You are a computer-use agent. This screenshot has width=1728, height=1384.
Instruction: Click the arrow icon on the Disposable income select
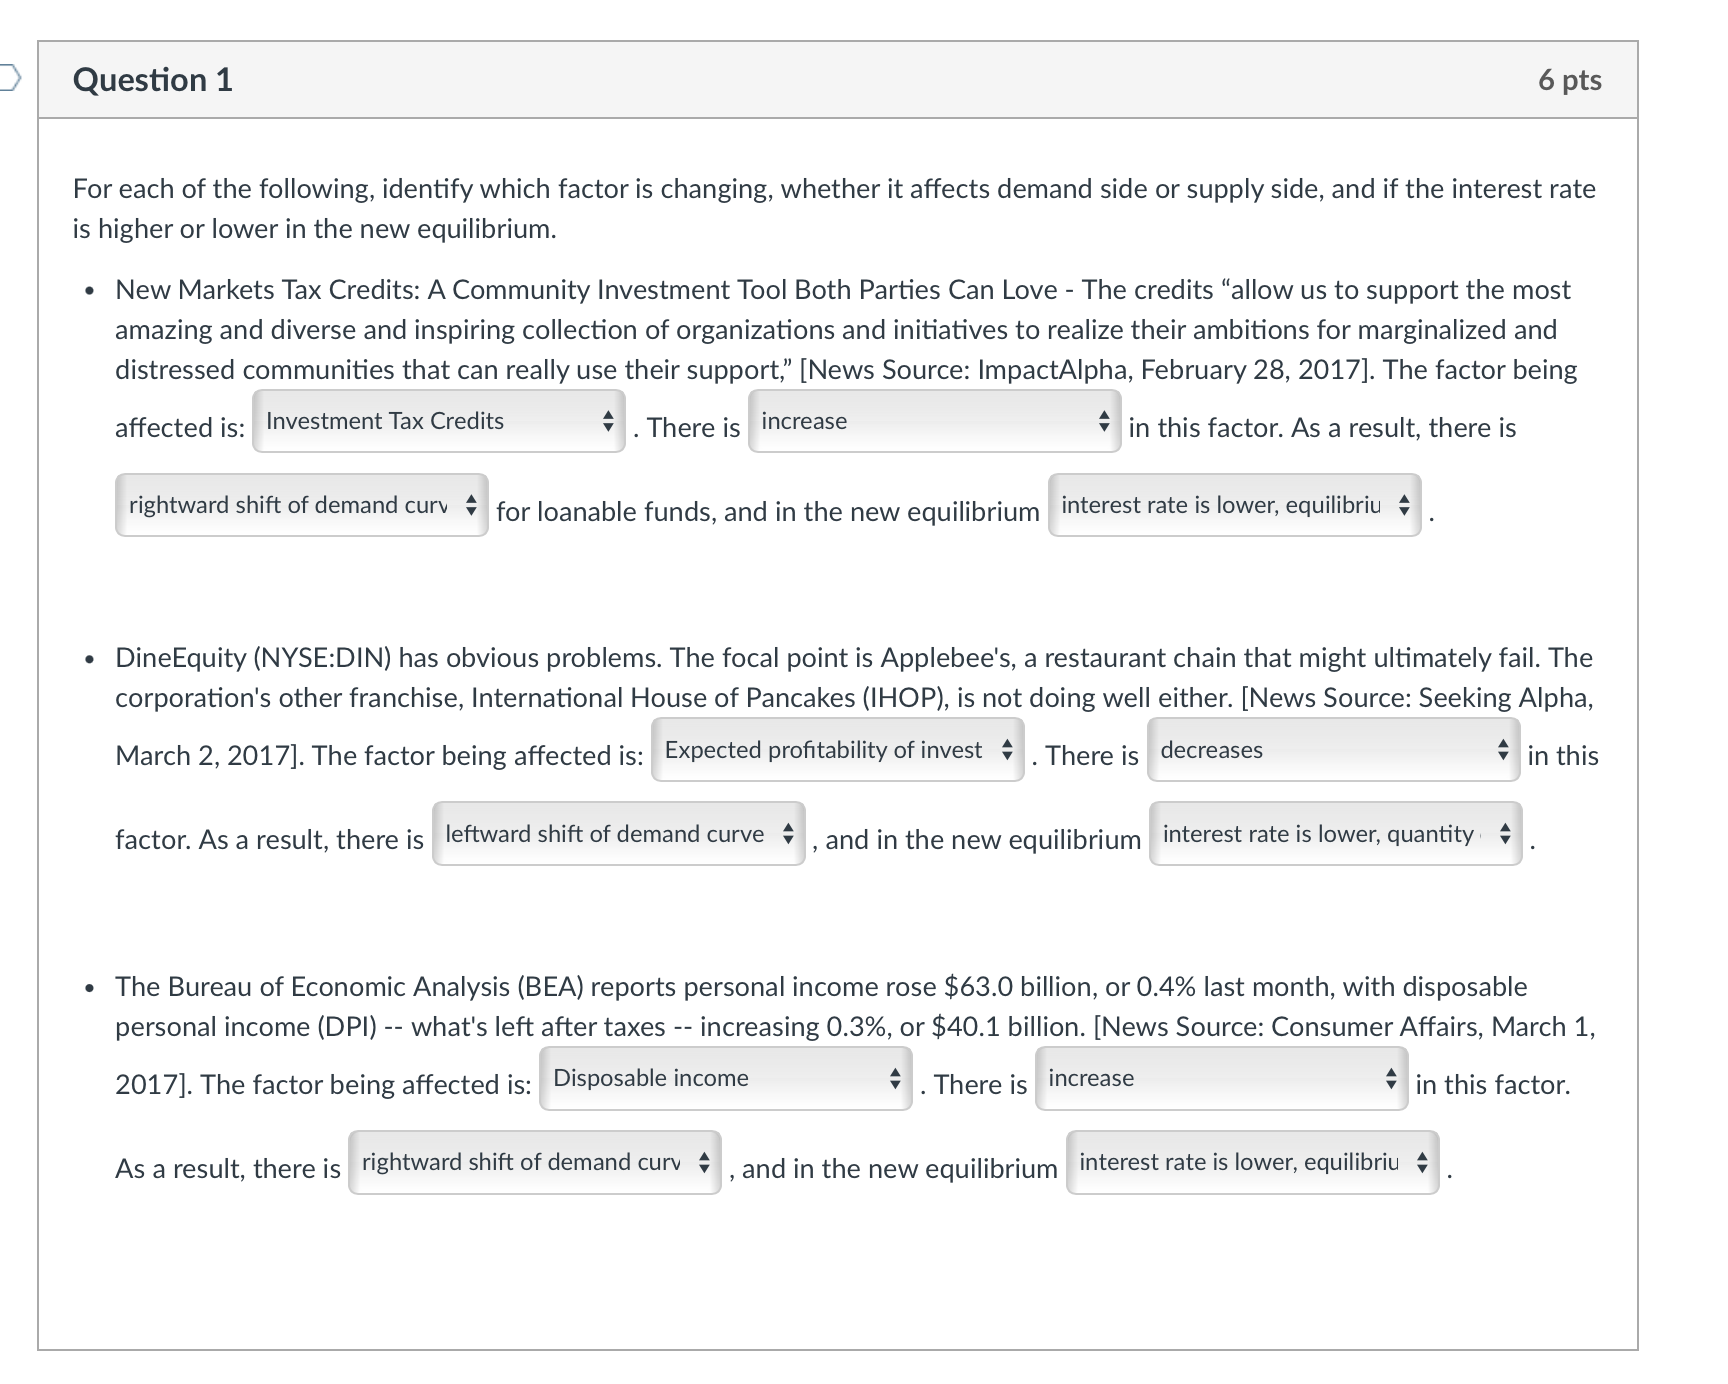tap(893, 1080)
